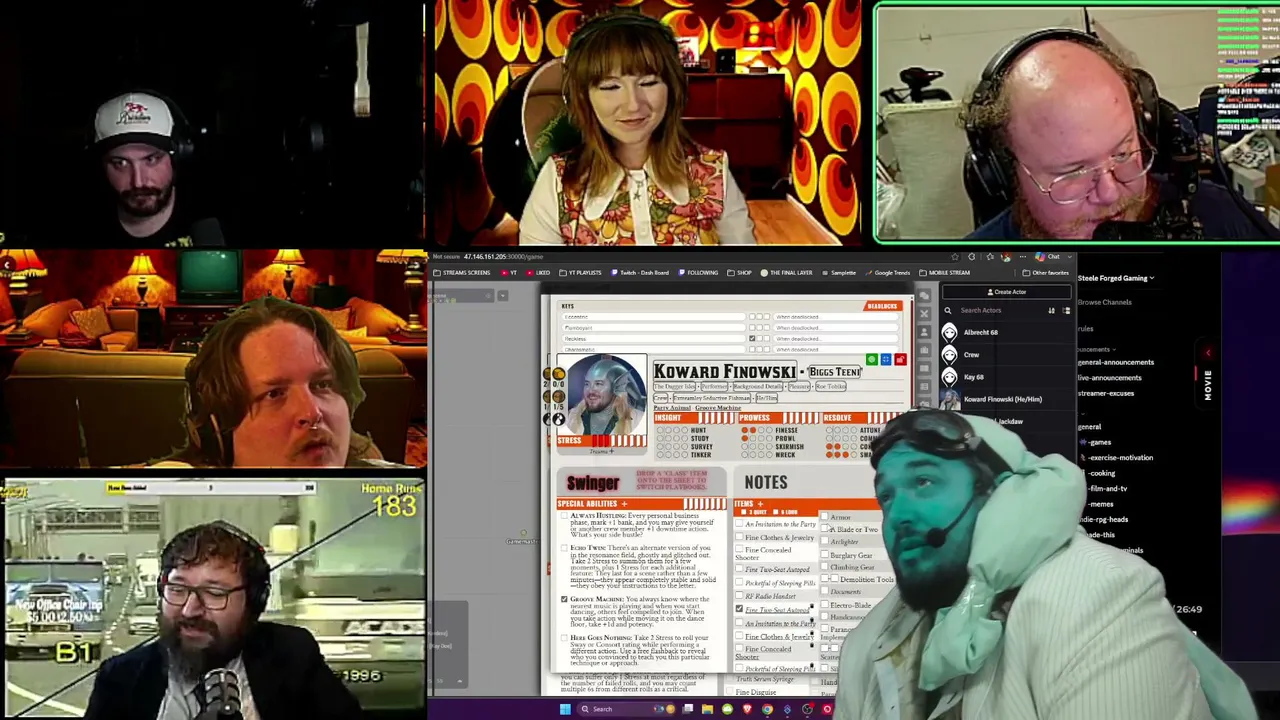Click the actor sort order icon
Image resolution: width=1280 pixels, height=720 pixels.
coord(1051,311)
